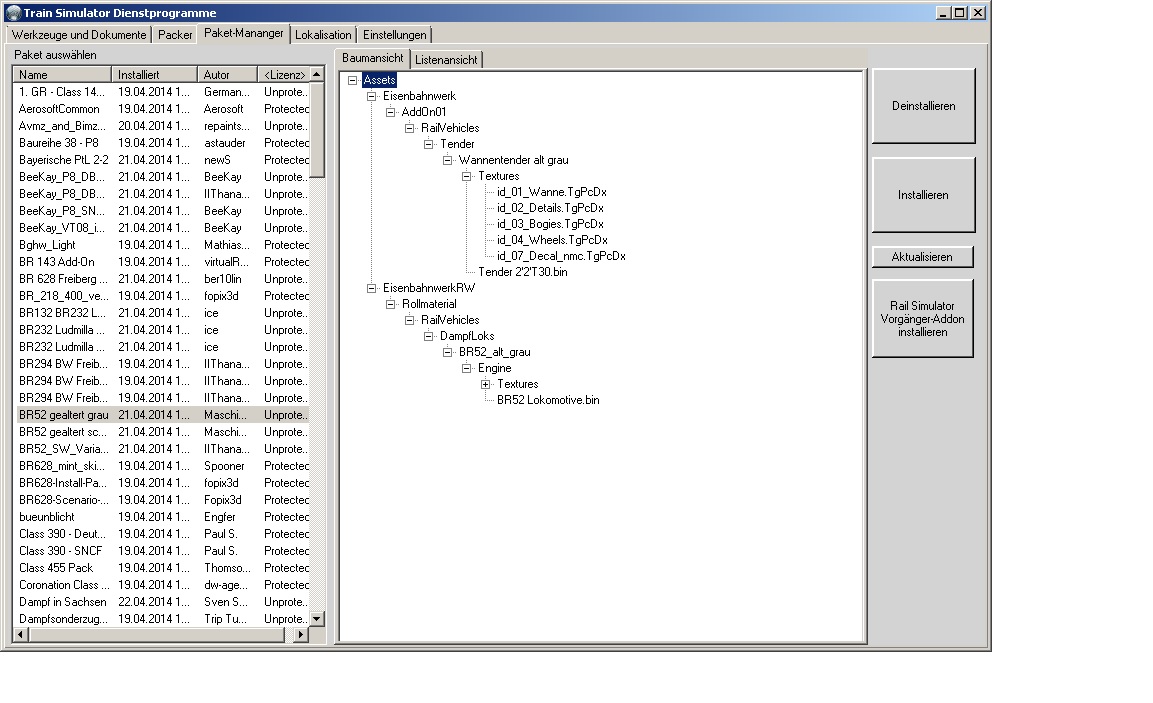The width and height of the screenshot is (1153, 703).
Task: Collapse the Engine node
Action: (466, 368)
